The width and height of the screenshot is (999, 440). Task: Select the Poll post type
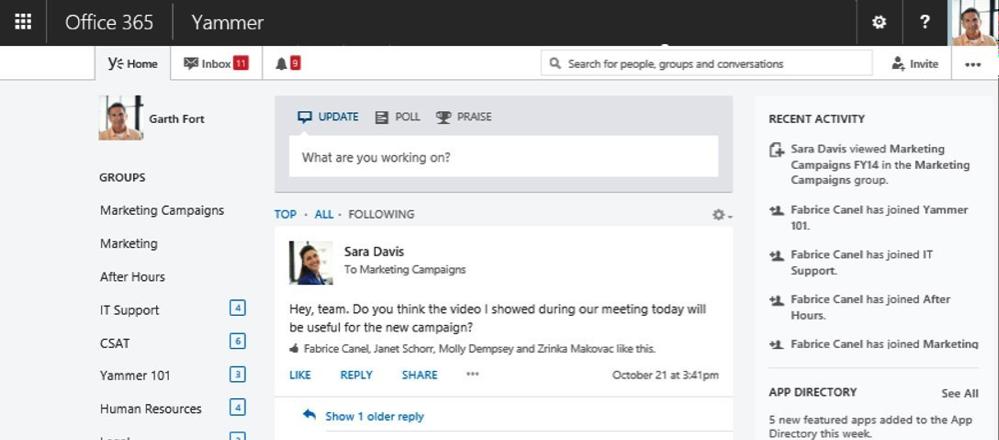point(398,117)
